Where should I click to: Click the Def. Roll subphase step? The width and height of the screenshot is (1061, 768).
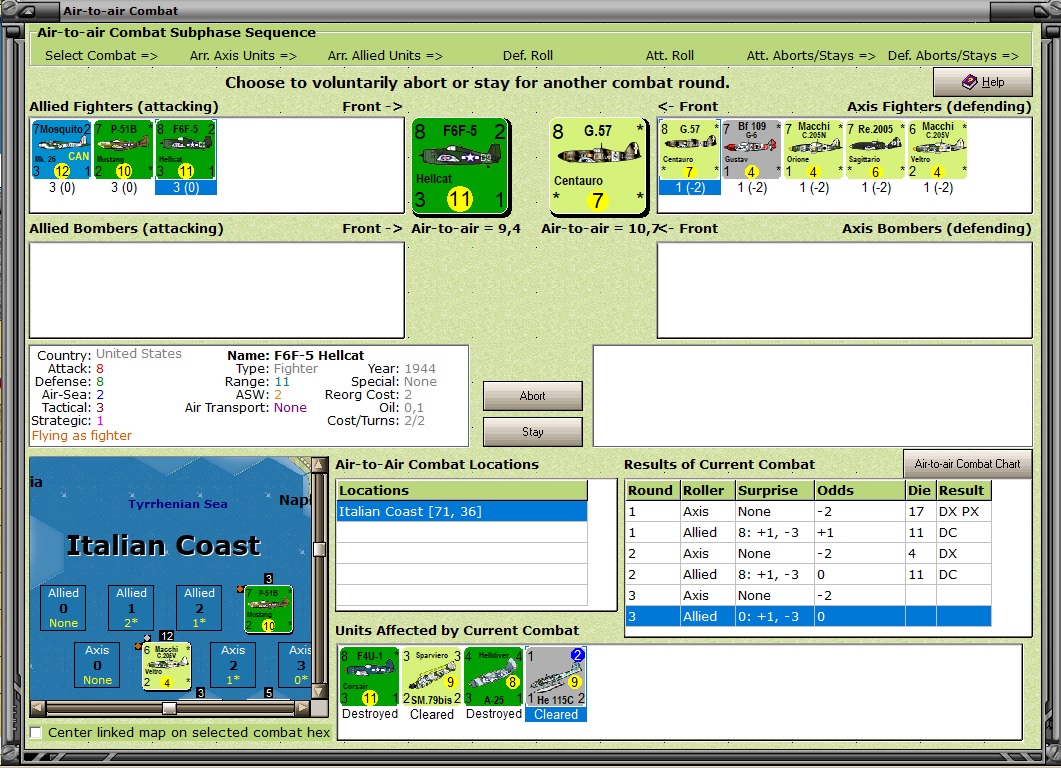528,55
